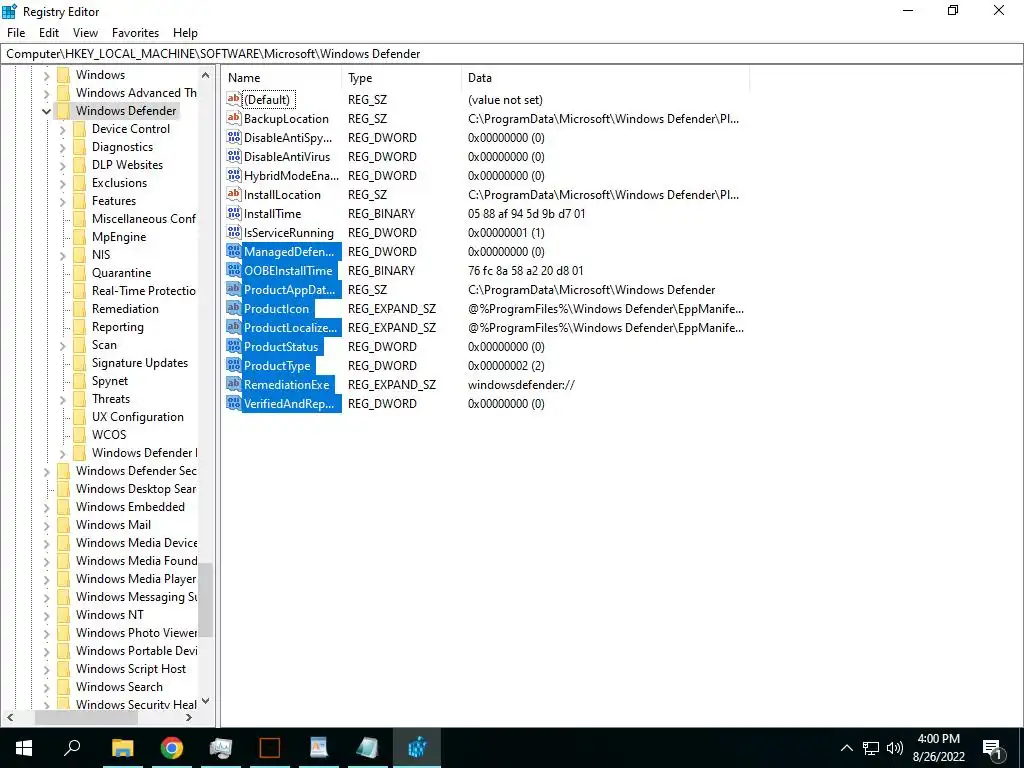Sort values by Data column header
This screenshot has width=1024, height=768.
605,78
